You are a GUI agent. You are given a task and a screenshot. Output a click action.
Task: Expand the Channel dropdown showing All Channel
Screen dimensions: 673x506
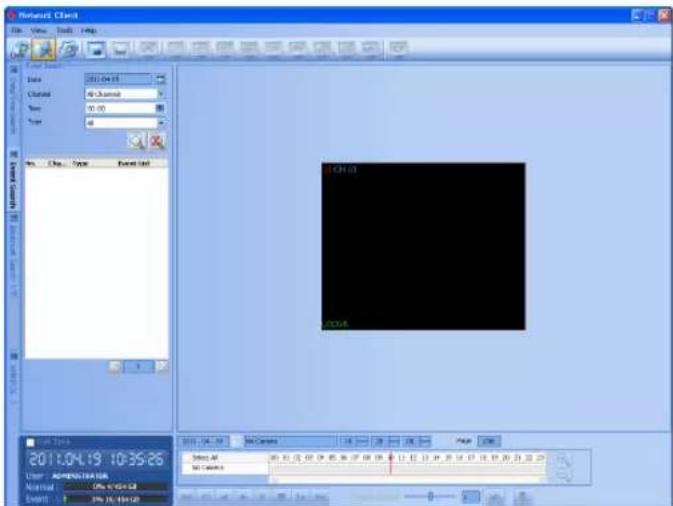click(161, 94)
